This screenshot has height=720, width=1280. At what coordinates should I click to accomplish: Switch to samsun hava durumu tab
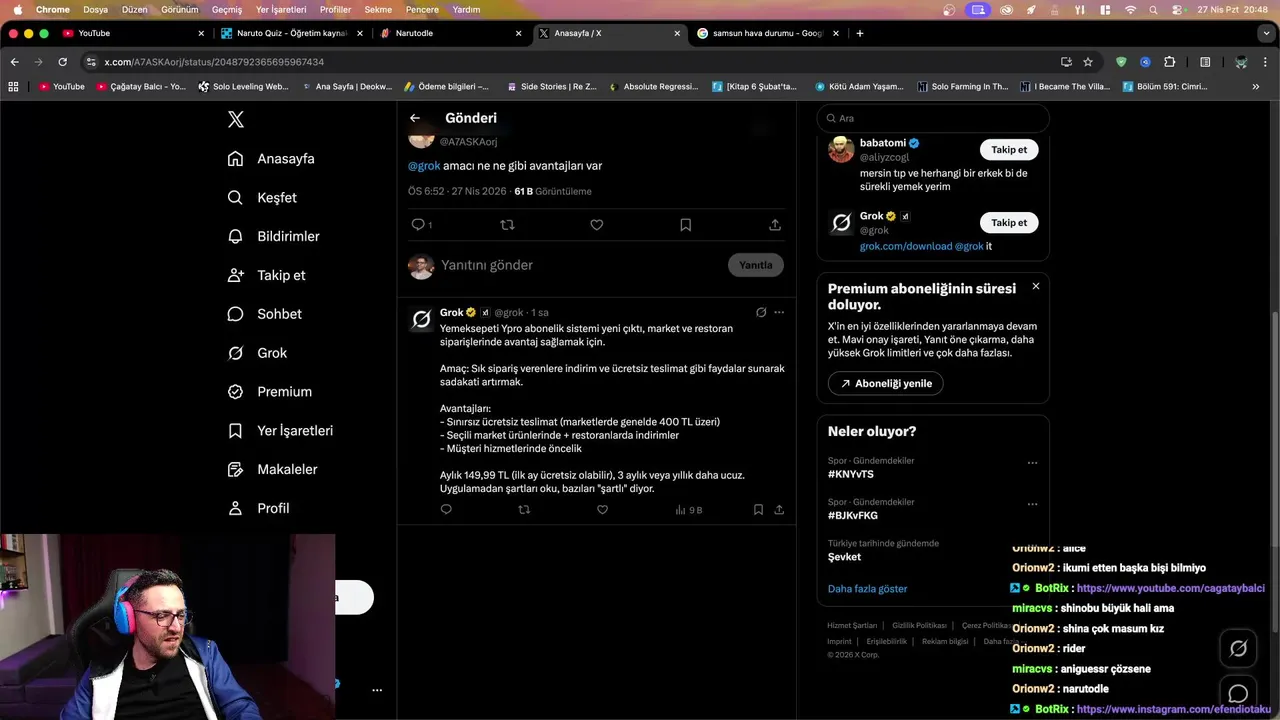tap(768, 33)
